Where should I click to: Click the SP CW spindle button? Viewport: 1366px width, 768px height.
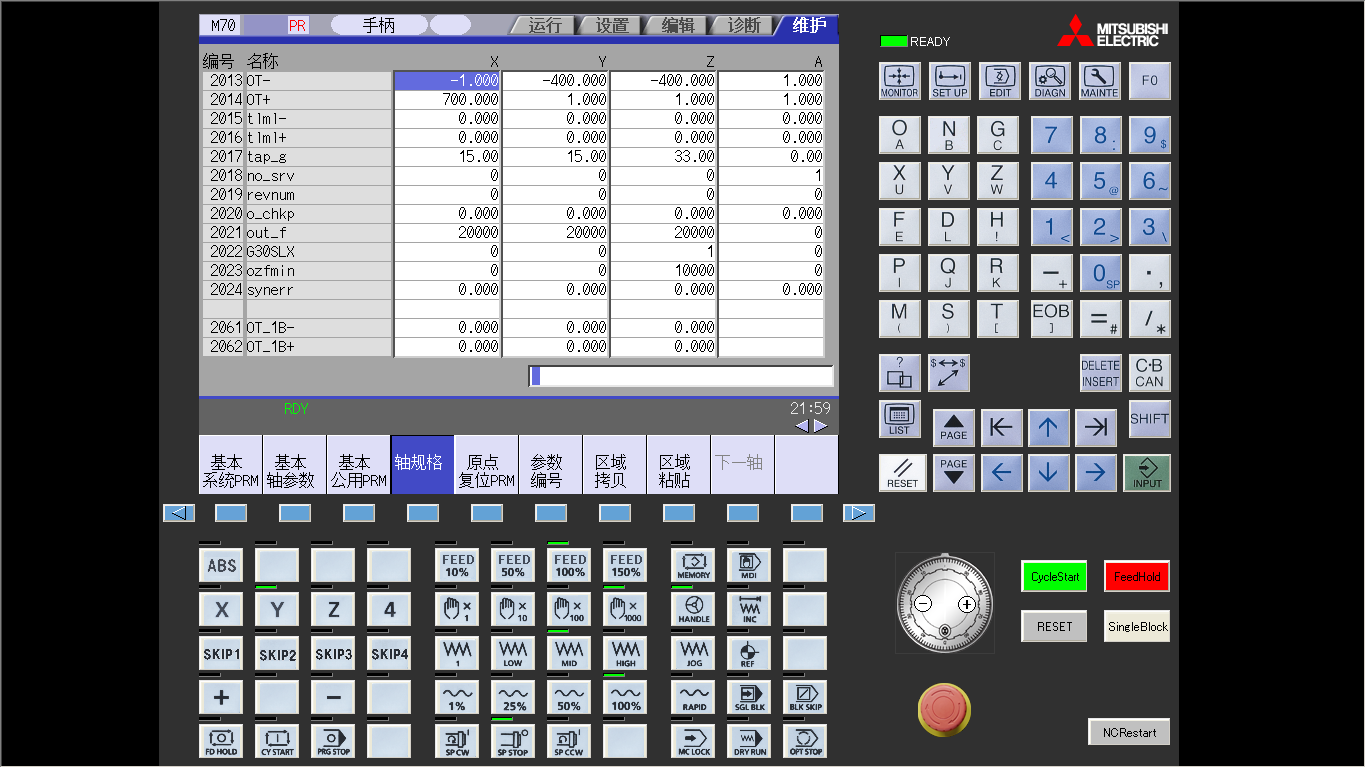pos(457,741)
